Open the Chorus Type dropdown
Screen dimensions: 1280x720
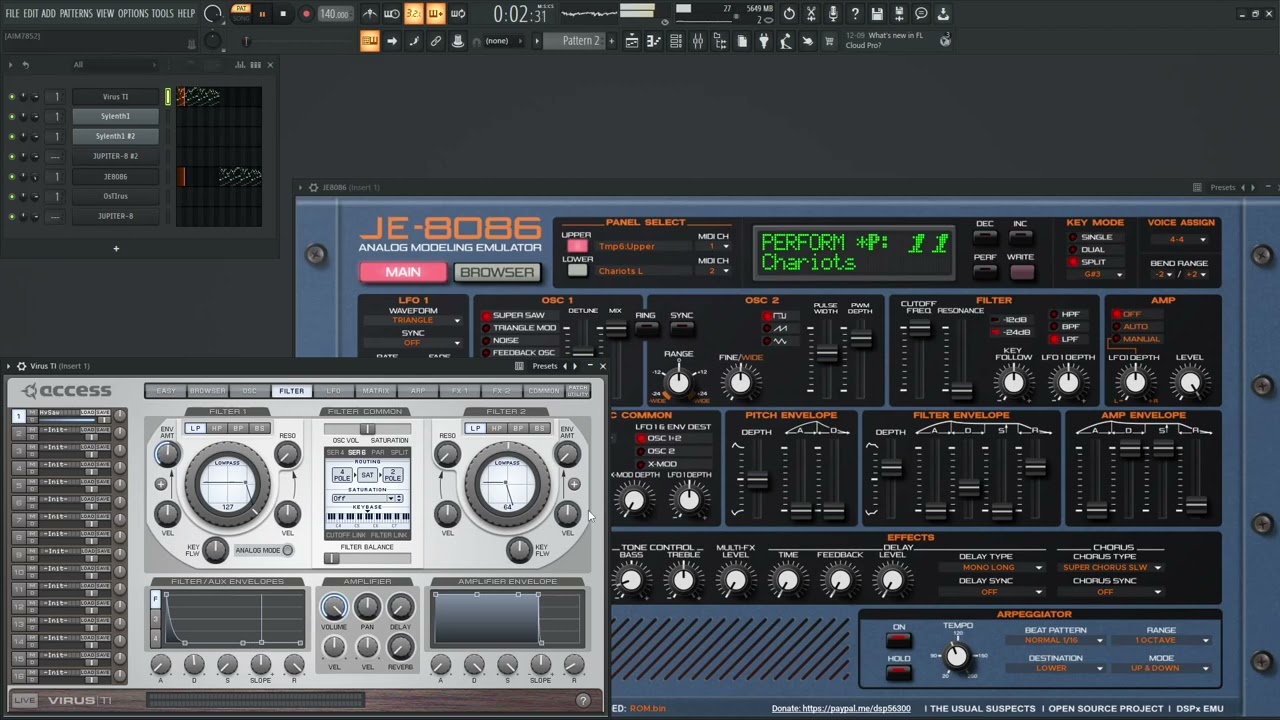point(1112,568)
